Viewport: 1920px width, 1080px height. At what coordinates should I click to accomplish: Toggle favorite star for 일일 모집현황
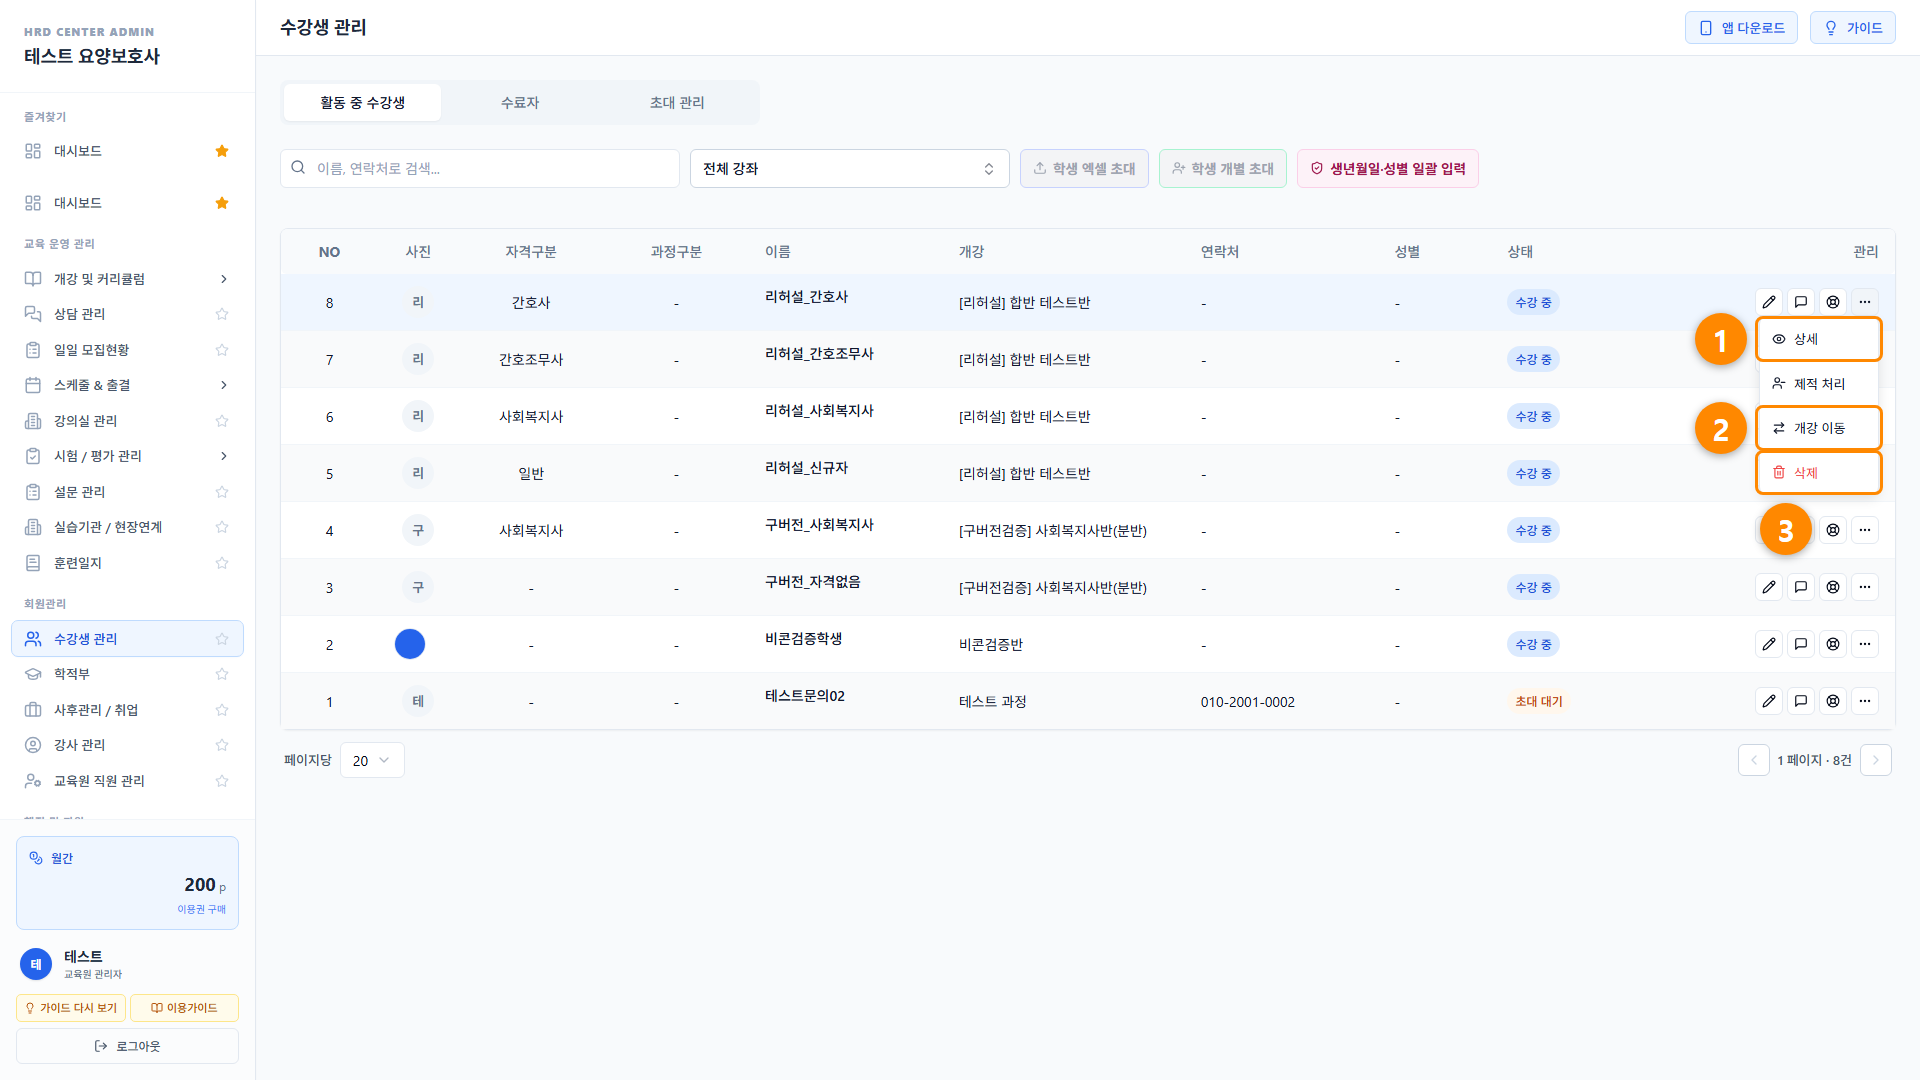(x=222, y=350)
